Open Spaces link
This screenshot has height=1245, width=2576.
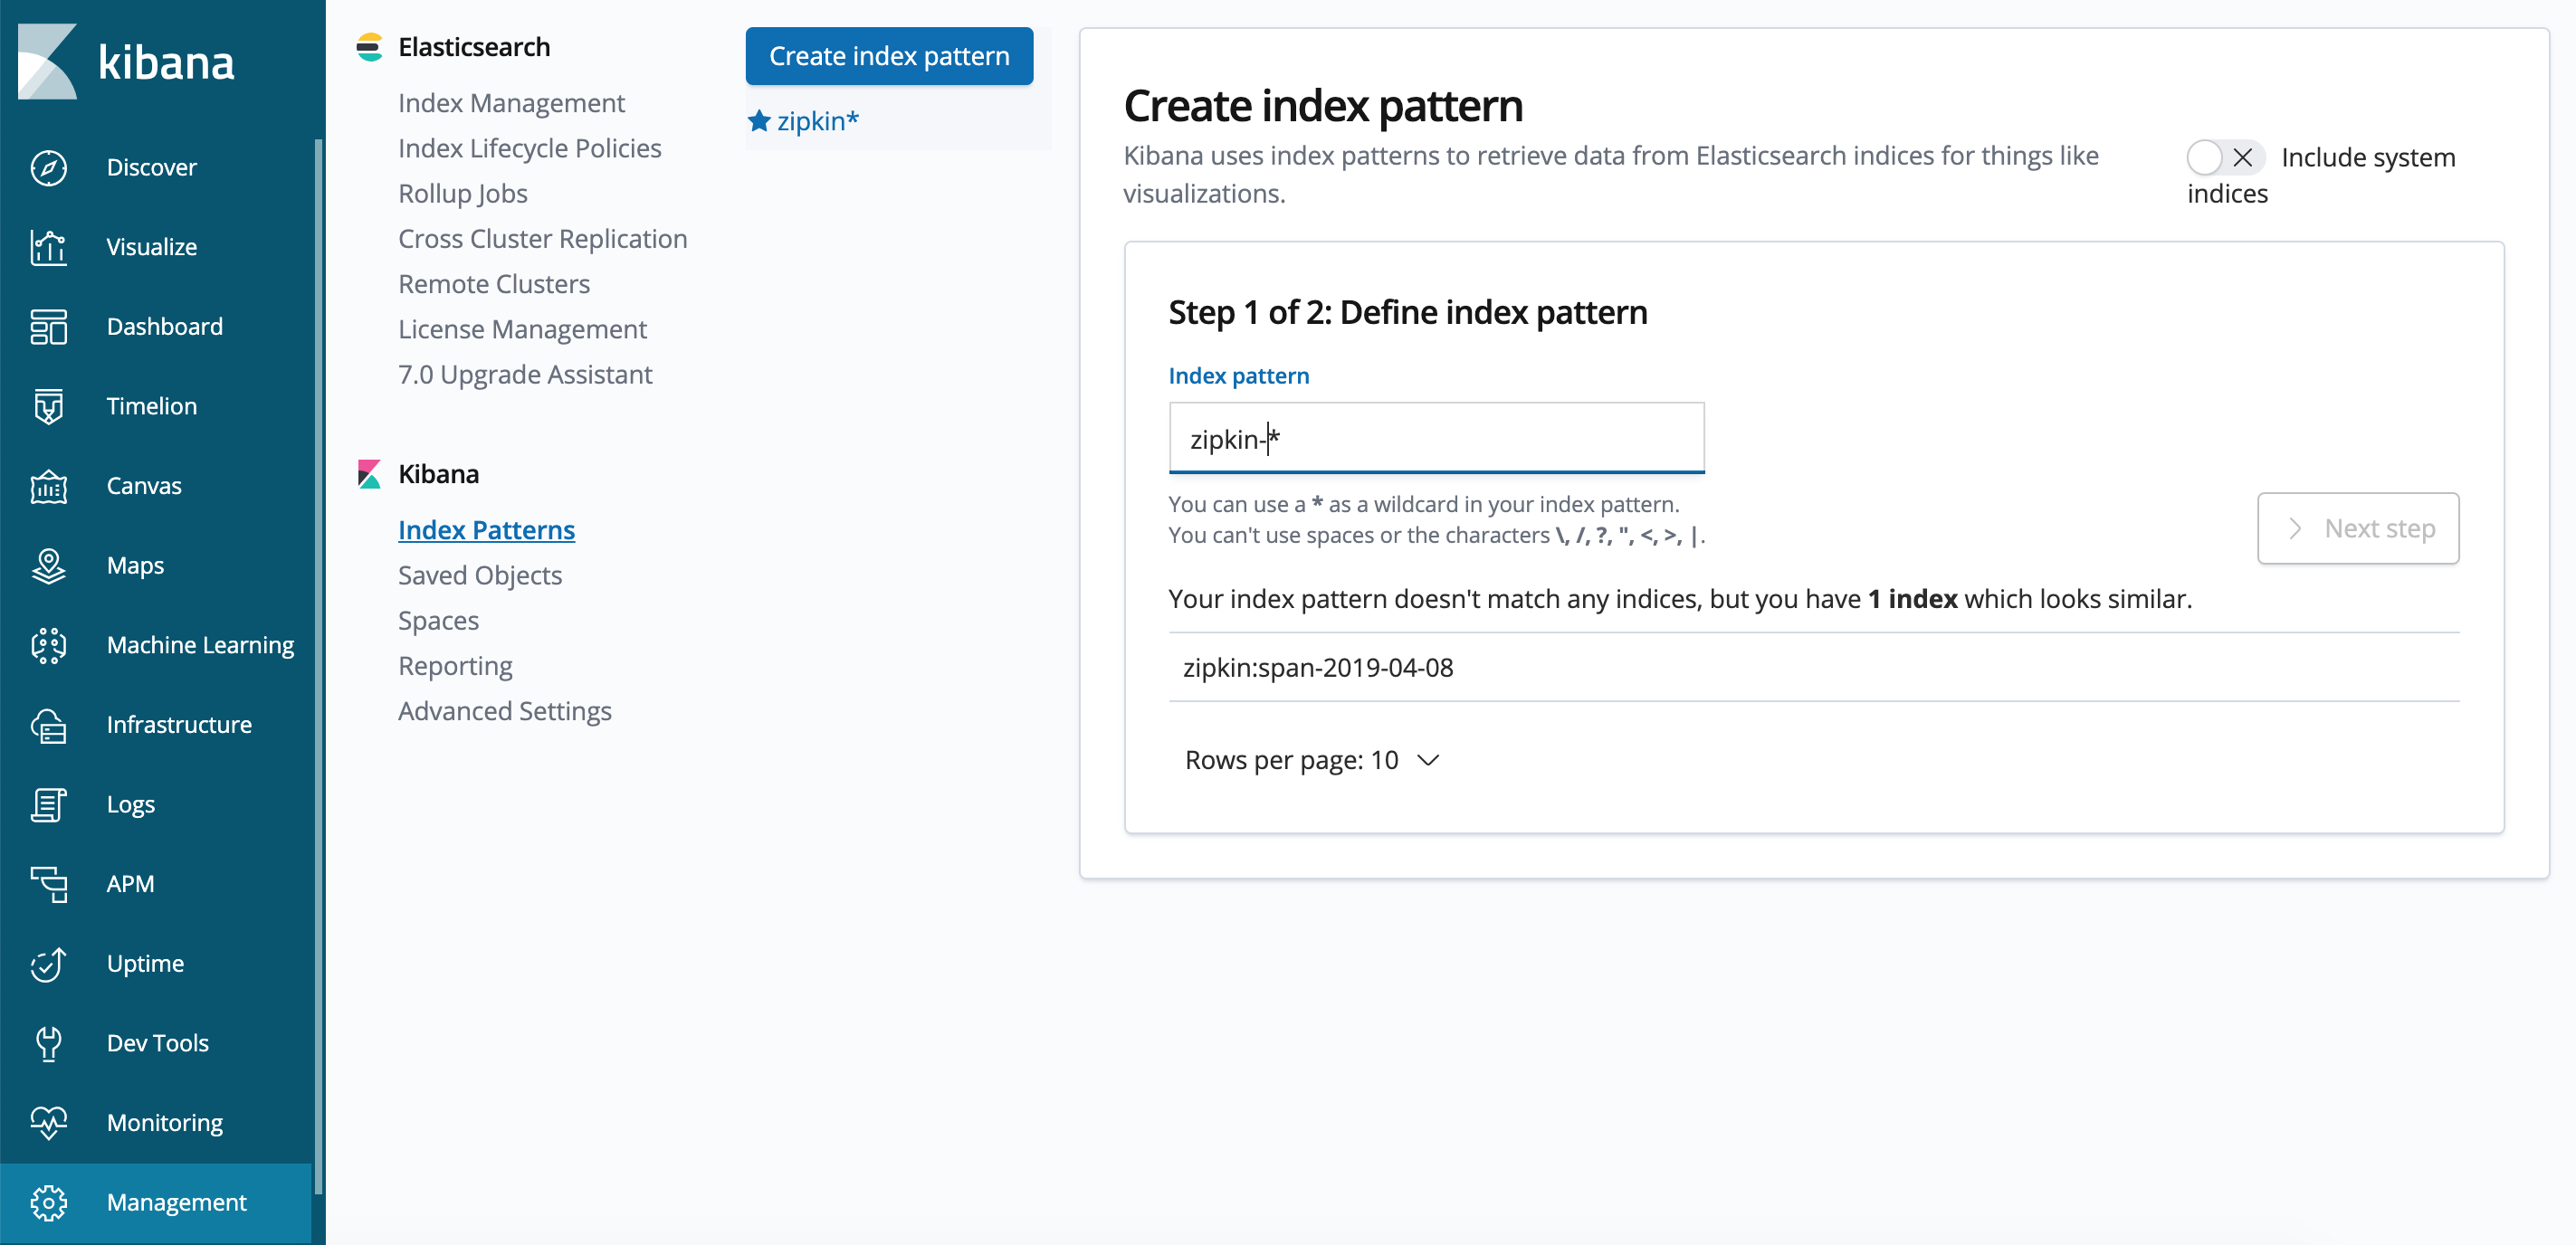[x=438, y=620]
